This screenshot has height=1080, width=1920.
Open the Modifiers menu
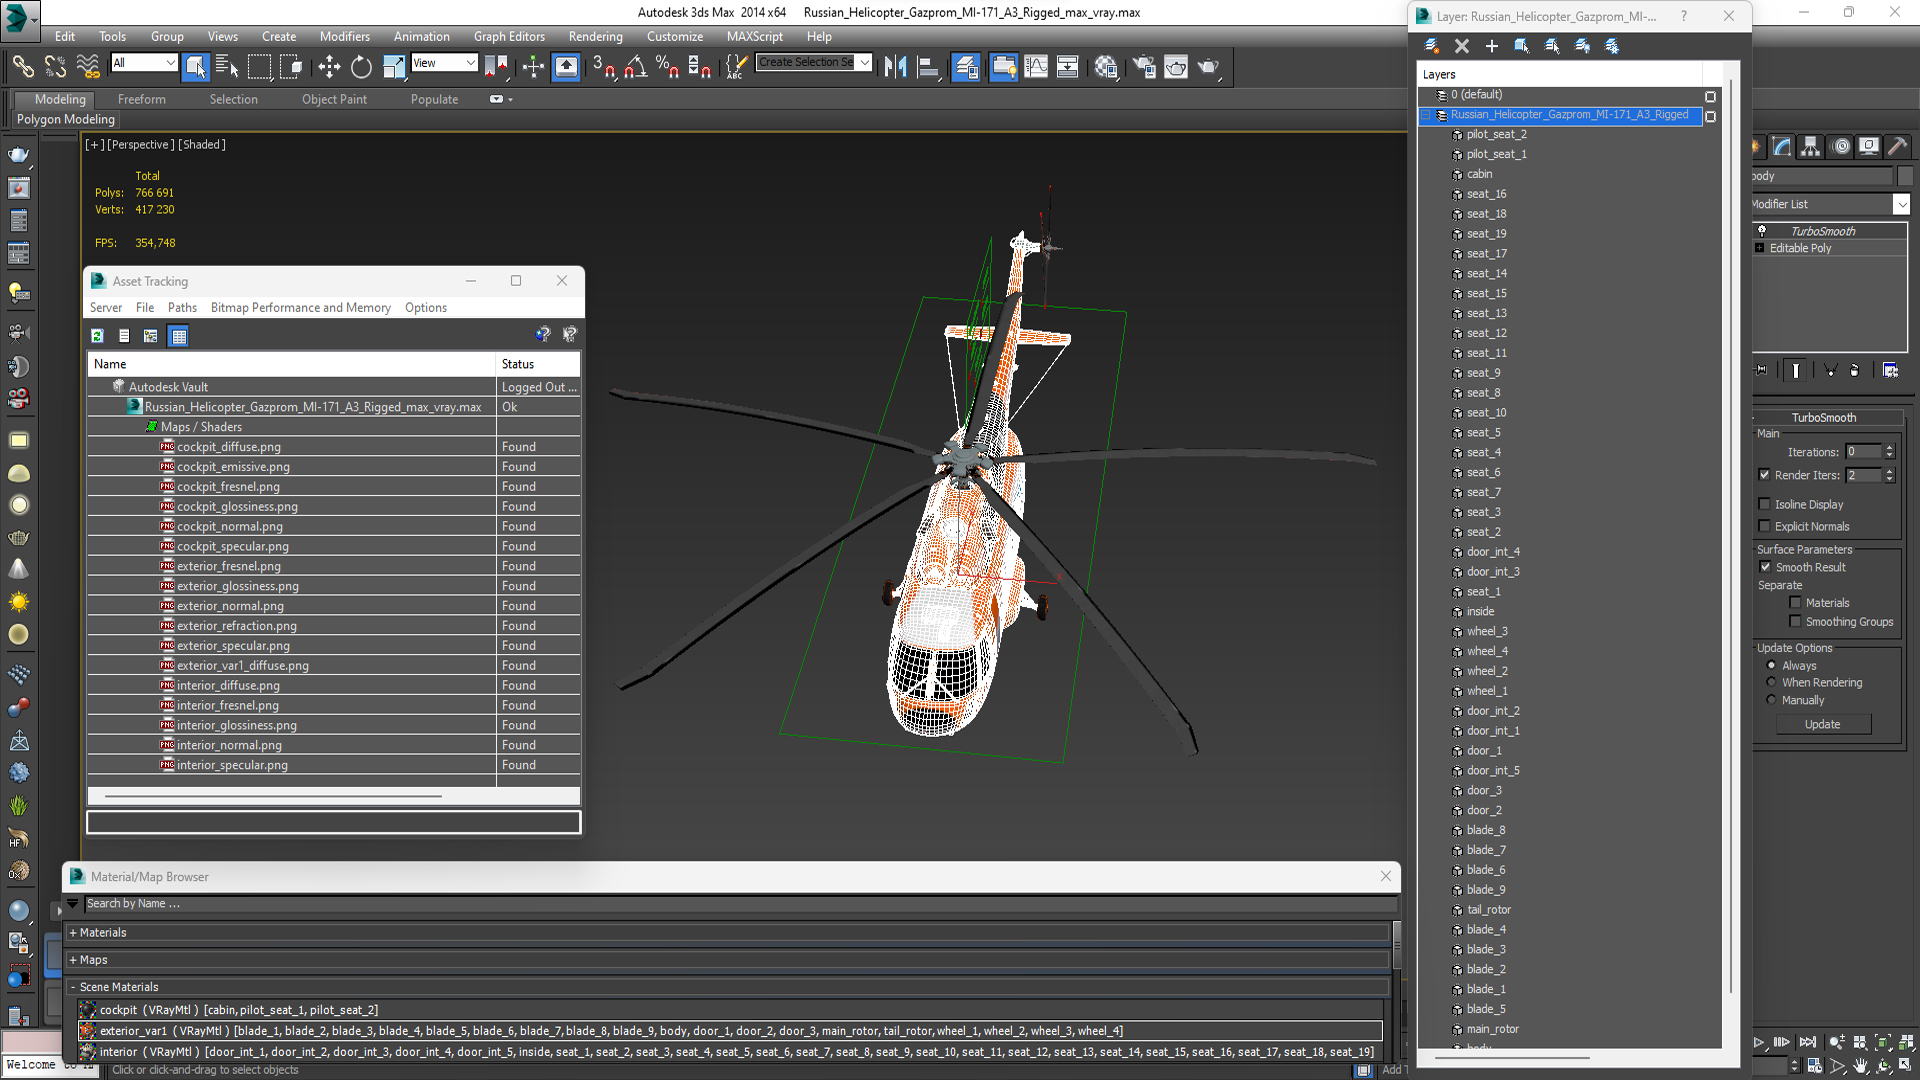click(x=344, y=36)
